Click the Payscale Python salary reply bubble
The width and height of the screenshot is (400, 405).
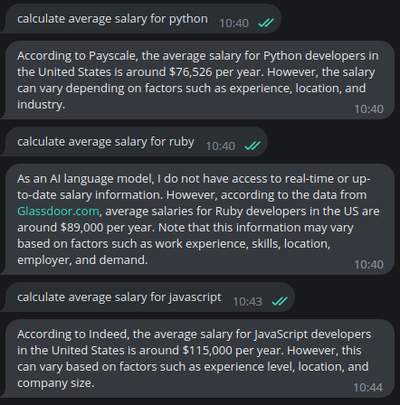tap(198, 80)
